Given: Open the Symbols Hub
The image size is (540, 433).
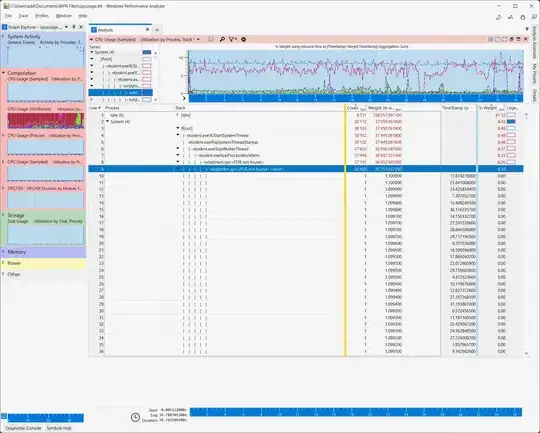Looking at the screenshot, I should tap(59, 428).
